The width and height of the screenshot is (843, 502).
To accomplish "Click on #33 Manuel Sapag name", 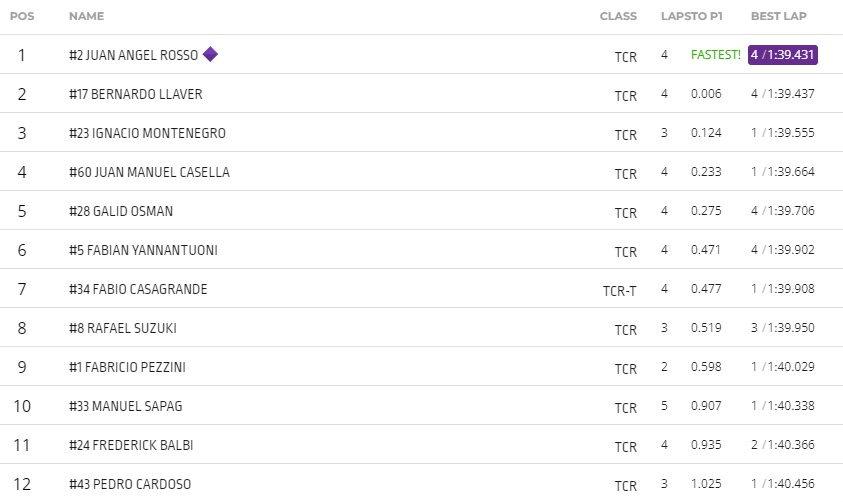I will point(126,406).
